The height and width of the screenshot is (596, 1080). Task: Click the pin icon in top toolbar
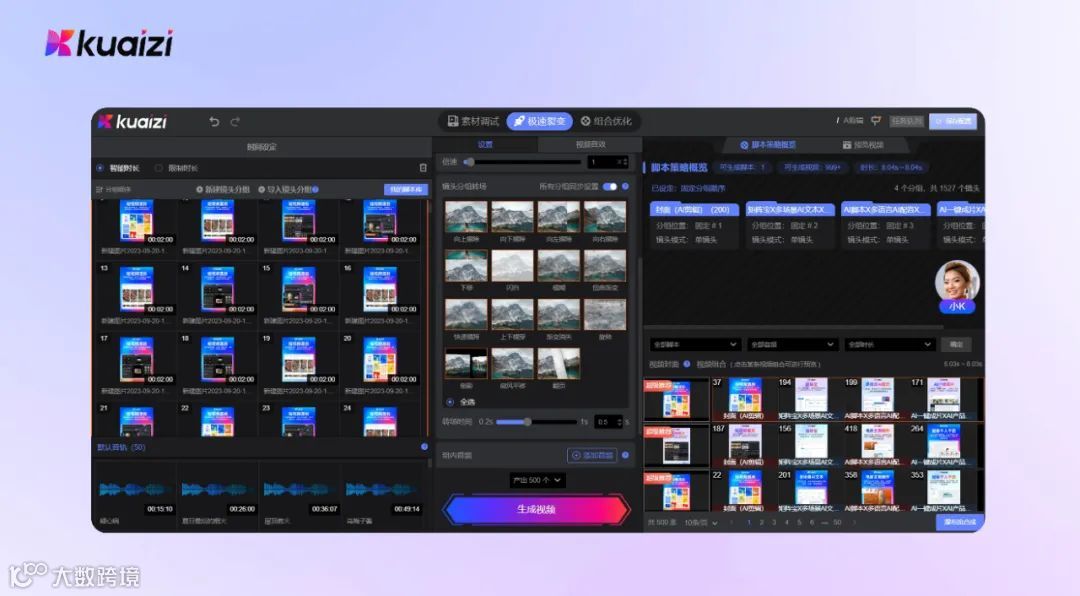(x=875, y=121)
